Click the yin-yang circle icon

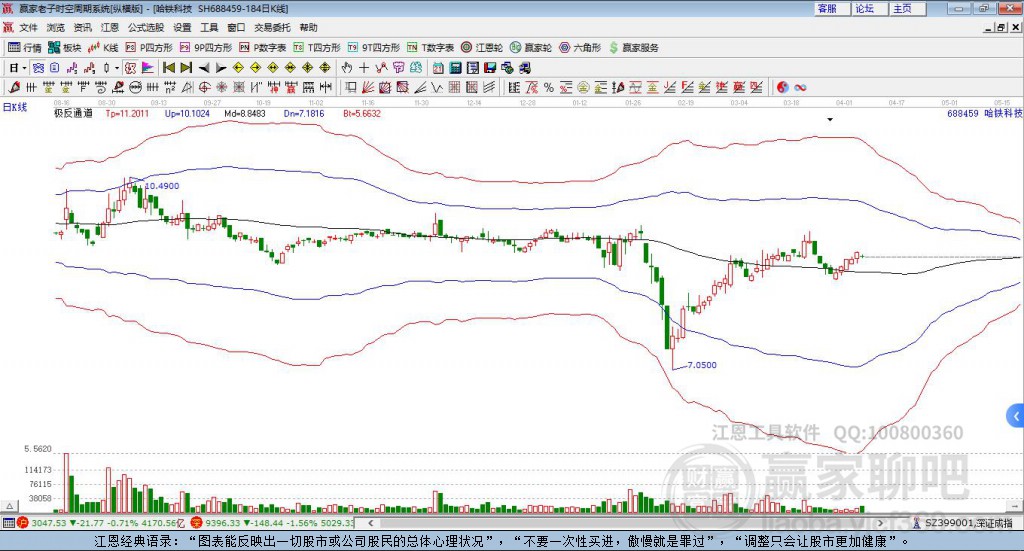point(782,87)
